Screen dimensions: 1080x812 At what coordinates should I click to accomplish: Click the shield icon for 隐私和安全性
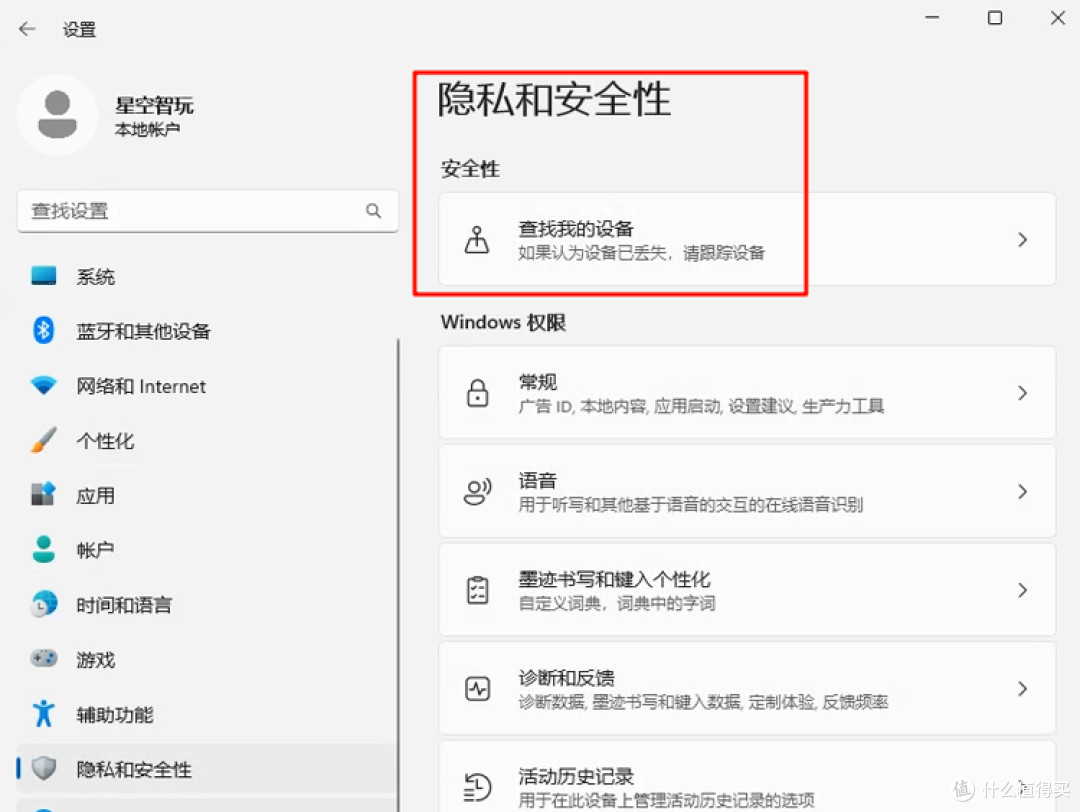tap(43, 769)
